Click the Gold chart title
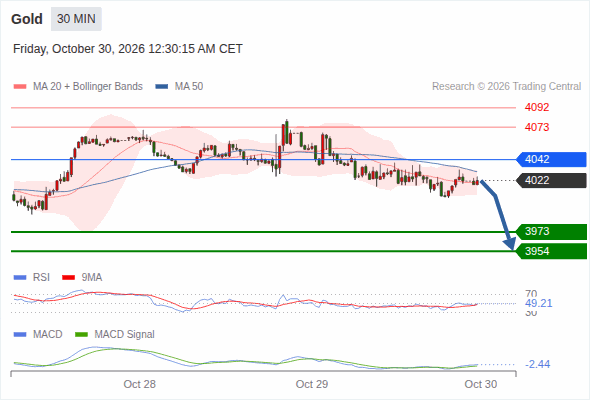 coord(27,19)
